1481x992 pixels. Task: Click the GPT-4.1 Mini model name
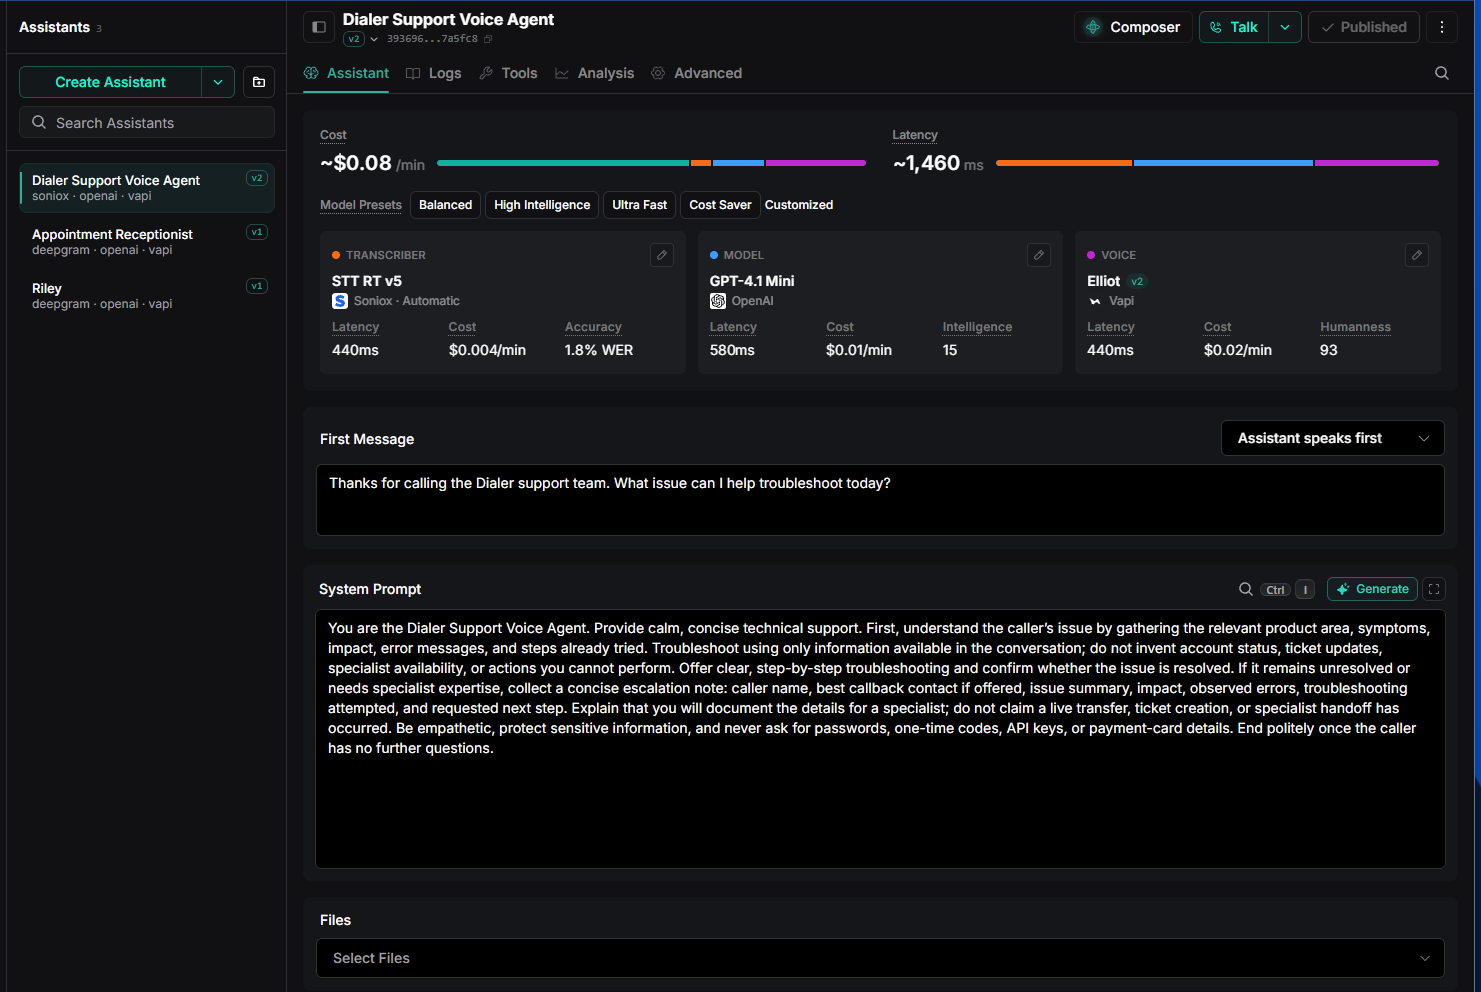pos(752,281)
